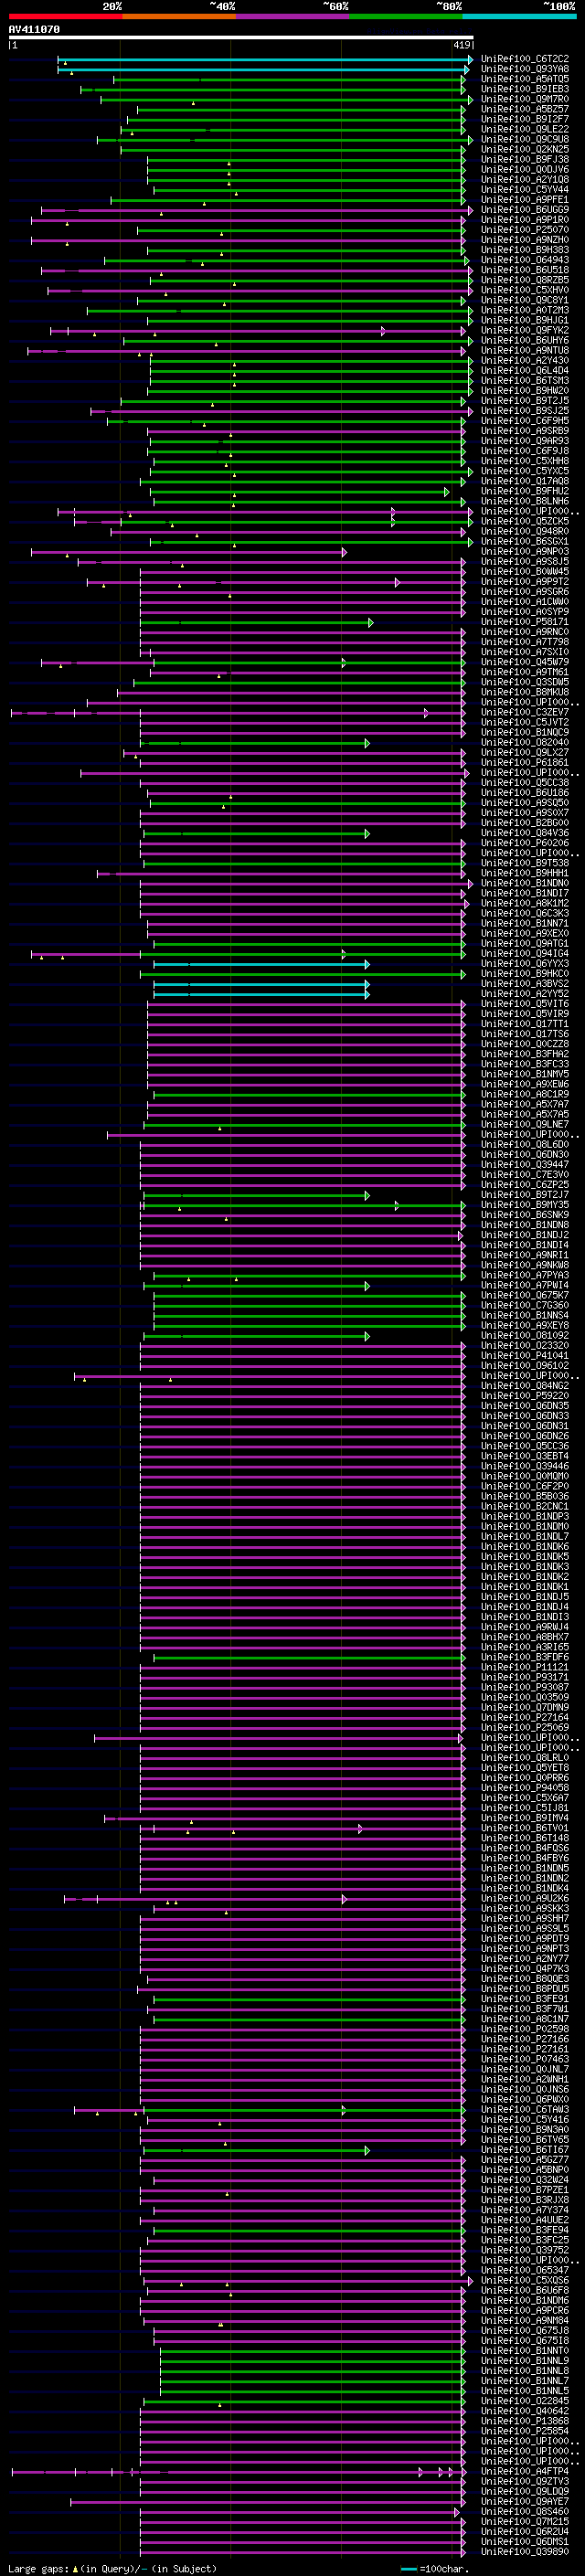This screenshot has height=2576, width=585.
Task: Open hit label UniRef100_Q93YW8
Action: (525, 69)
